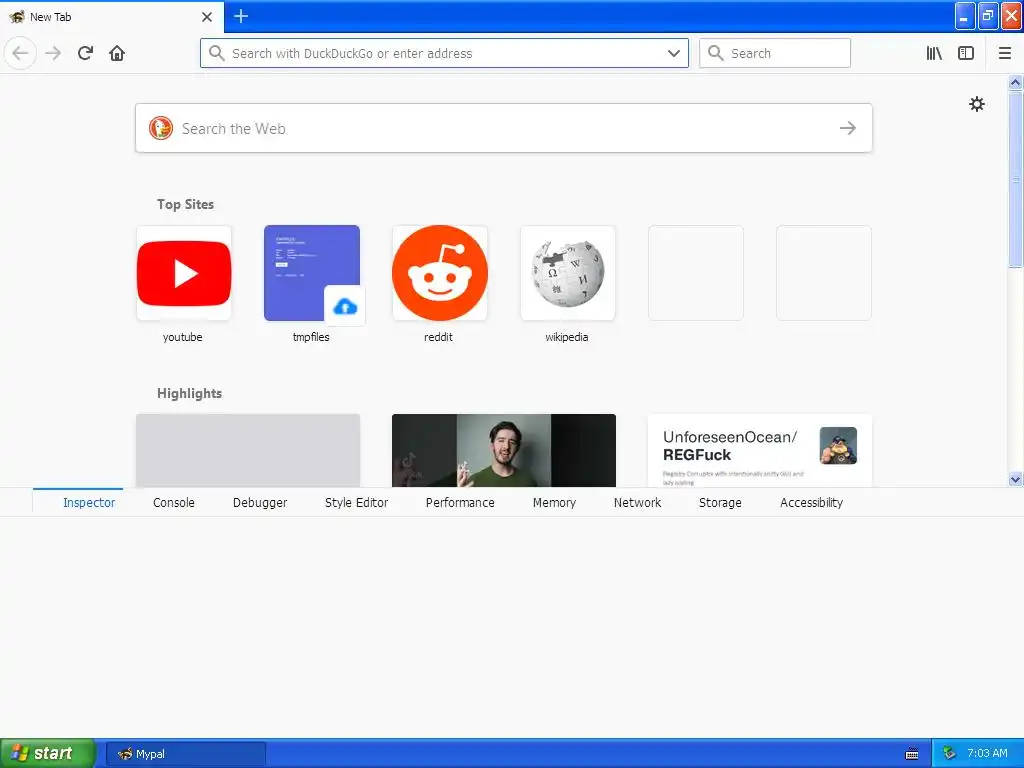Click the page scrollbar up arrow
1024x768 pixels.
(x=1015, y=82)
